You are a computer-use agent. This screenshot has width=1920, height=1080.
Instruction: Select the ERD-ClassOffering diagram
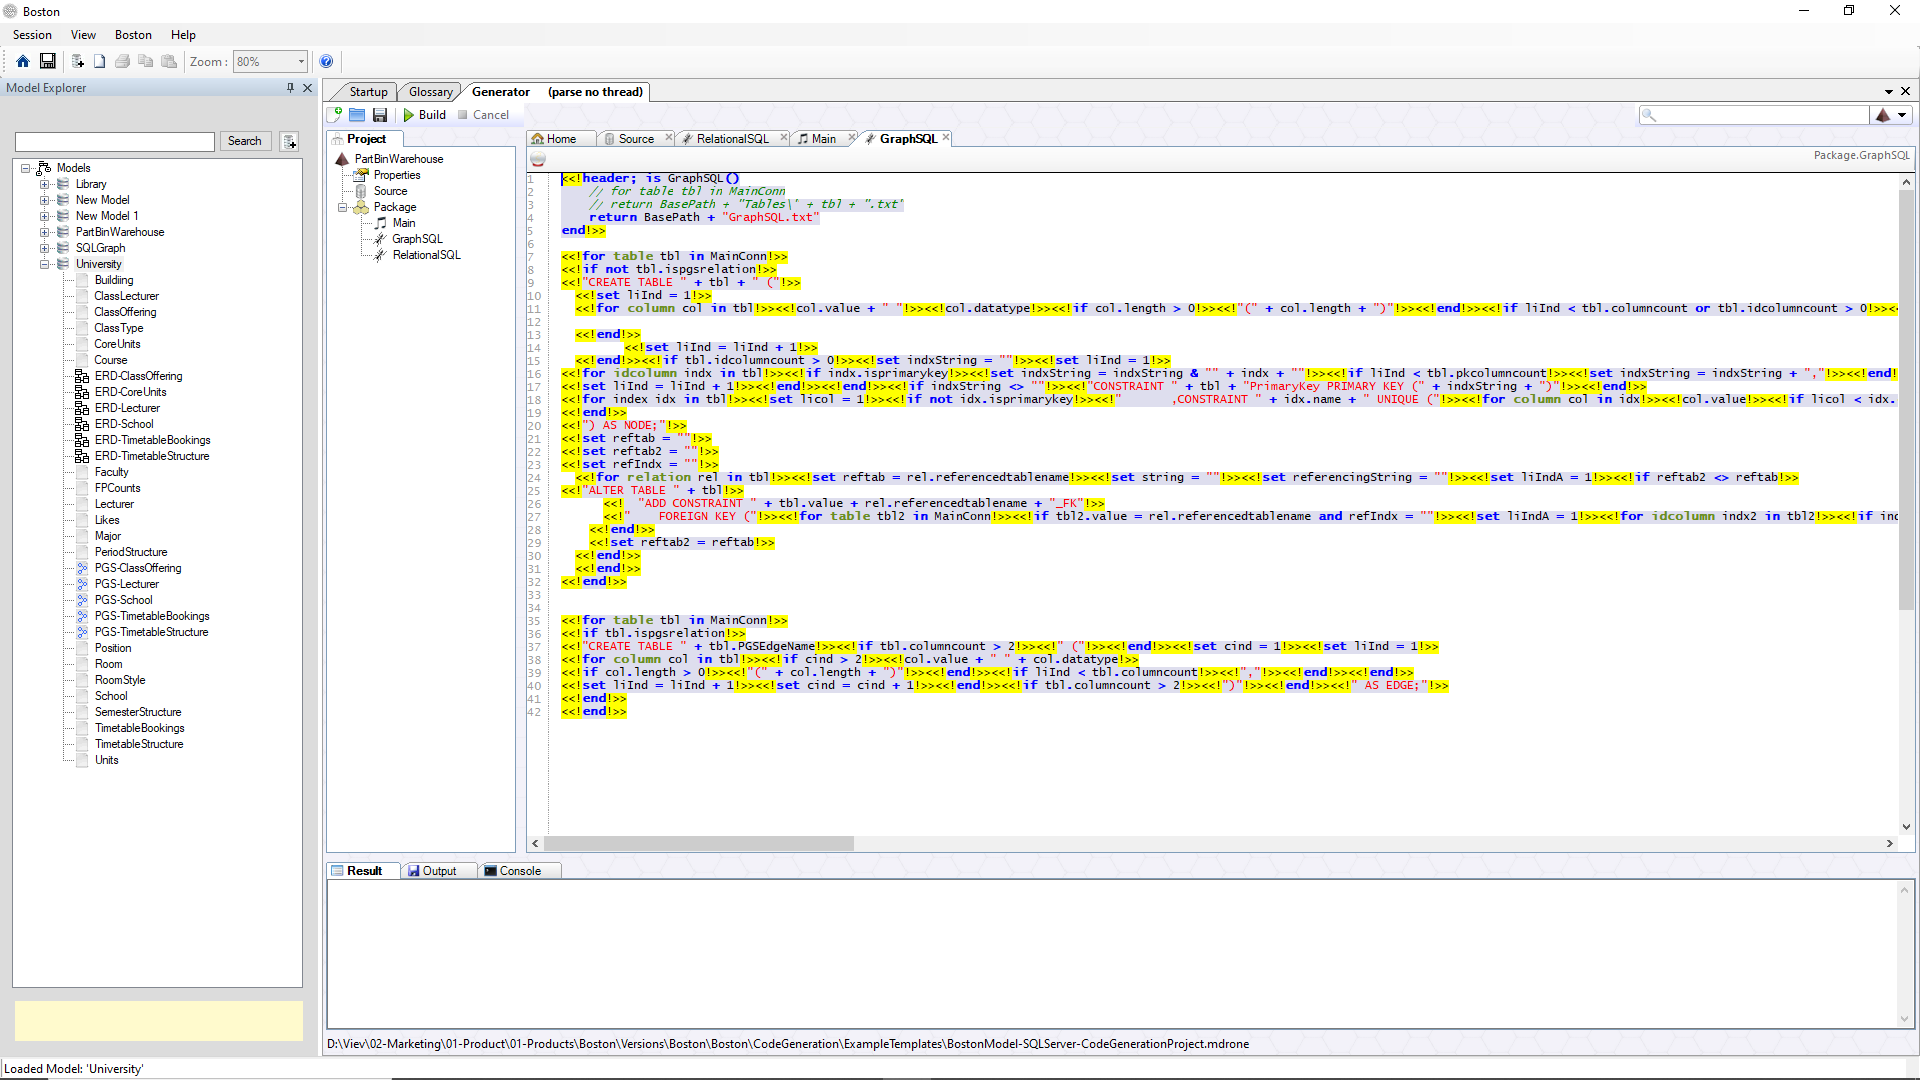pos(138,376)
